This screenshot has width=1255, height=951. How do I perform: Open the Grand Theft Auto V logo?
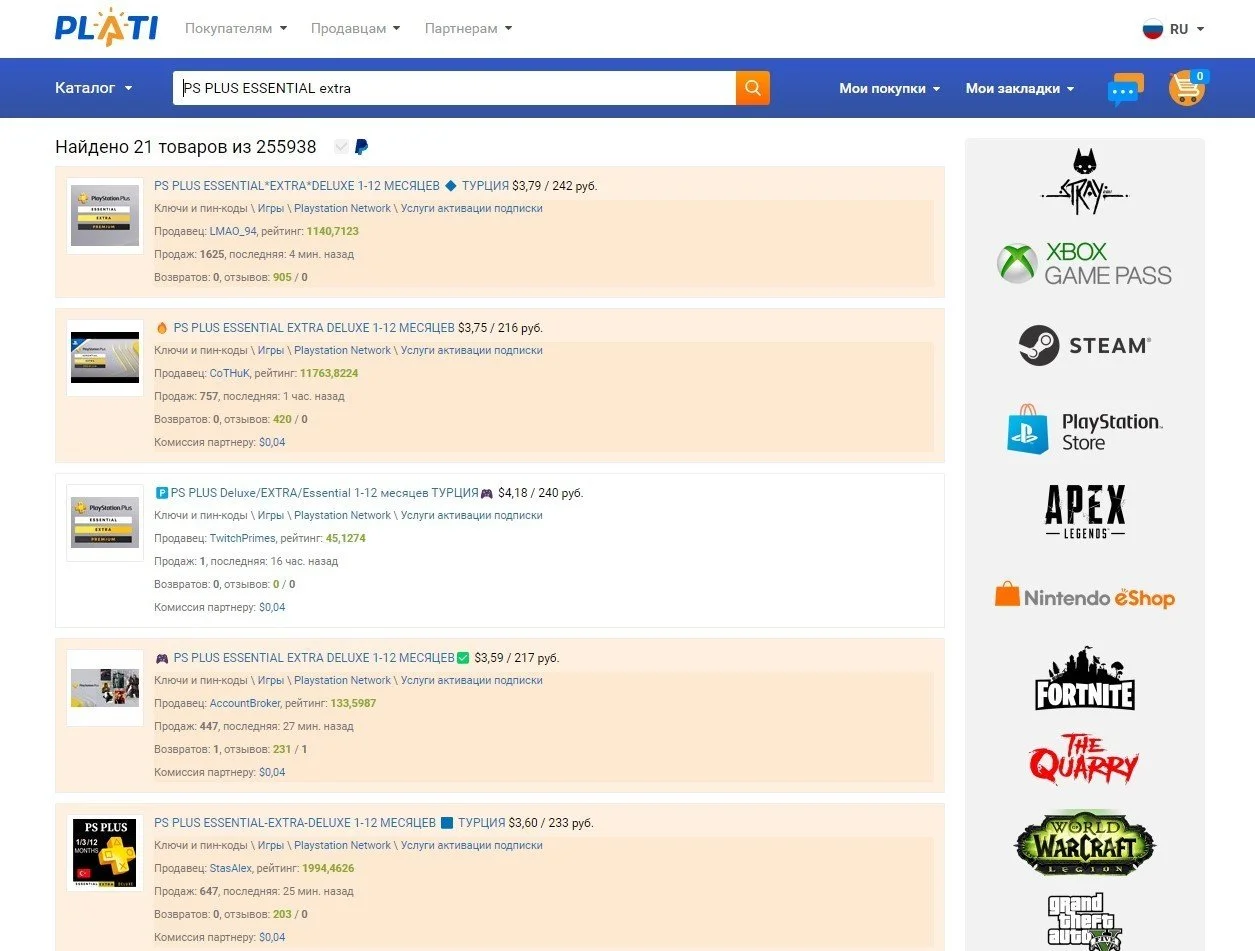pos(1084,921)
